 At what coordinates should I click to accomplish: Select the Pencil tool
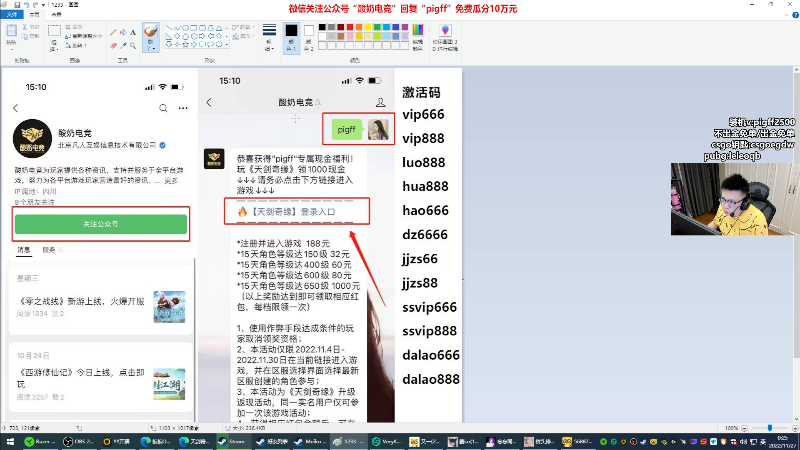(113, 32)
